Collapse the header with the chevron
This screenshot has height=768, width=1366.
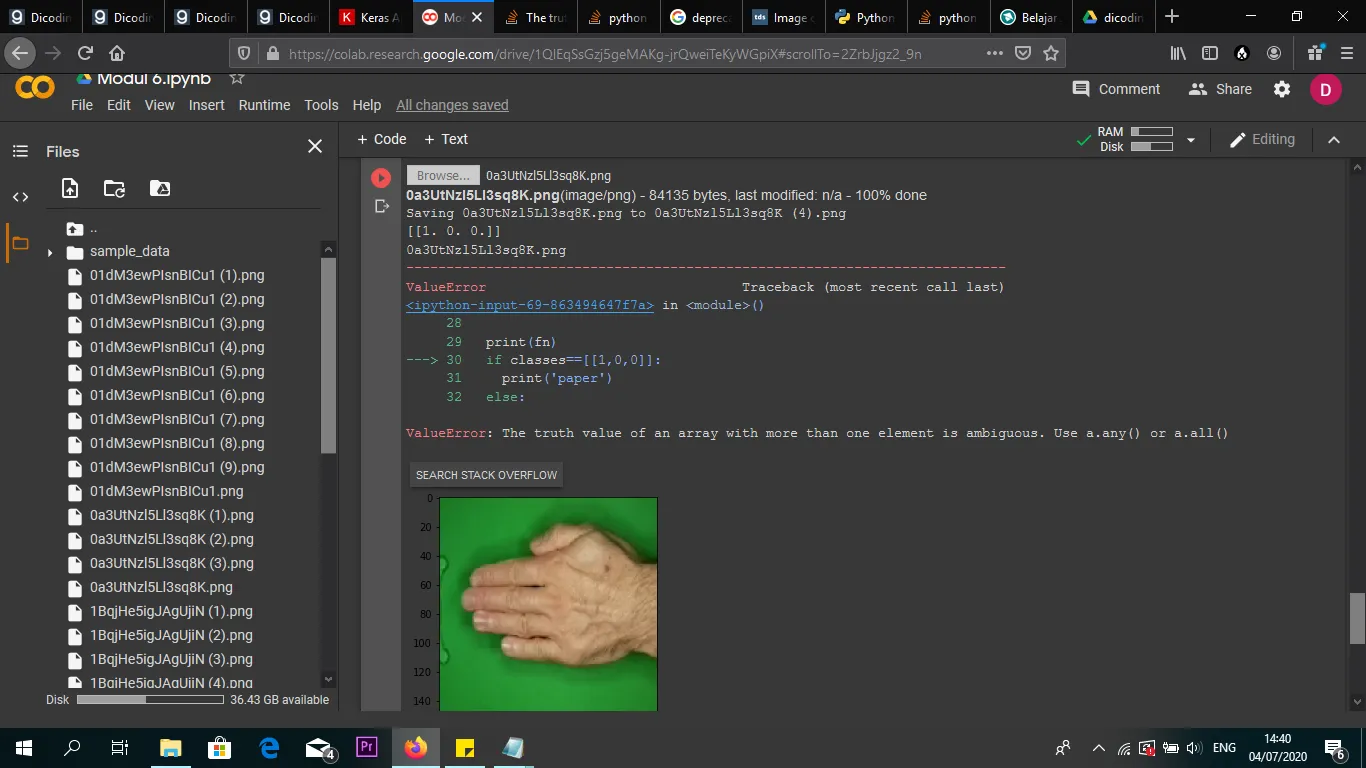1333,140
